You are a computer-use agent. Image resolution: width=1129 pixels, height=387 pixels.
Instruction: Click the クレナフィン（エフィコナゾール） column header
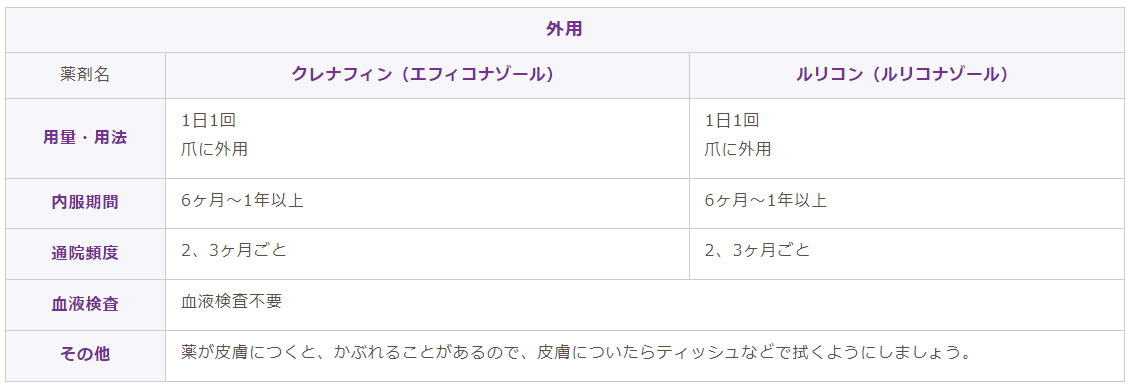click(426, 75)
